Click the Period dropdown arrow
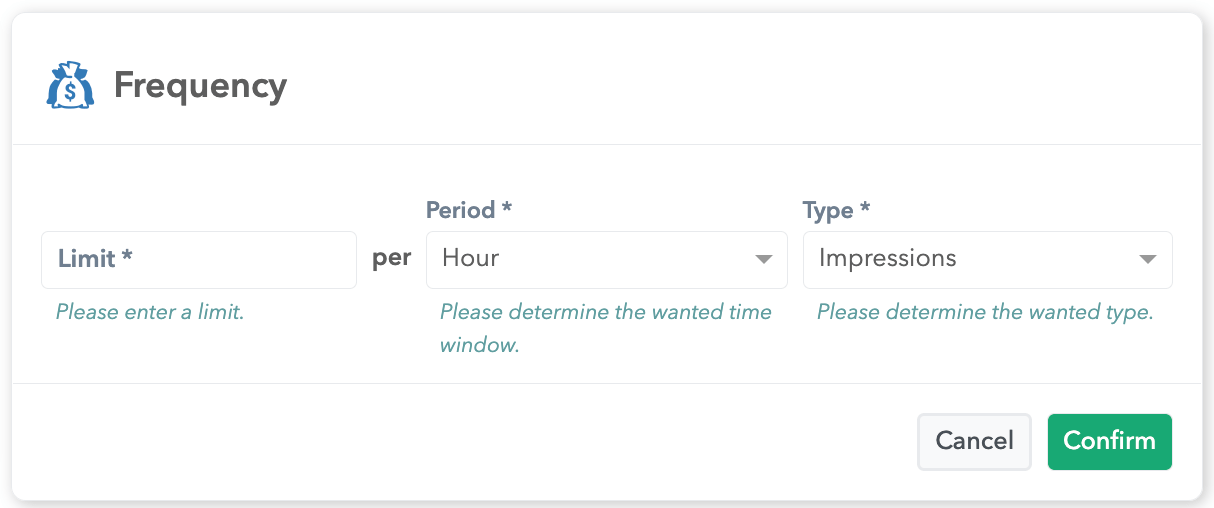This screenshot has height=508, width=1214. coord(763,260)
